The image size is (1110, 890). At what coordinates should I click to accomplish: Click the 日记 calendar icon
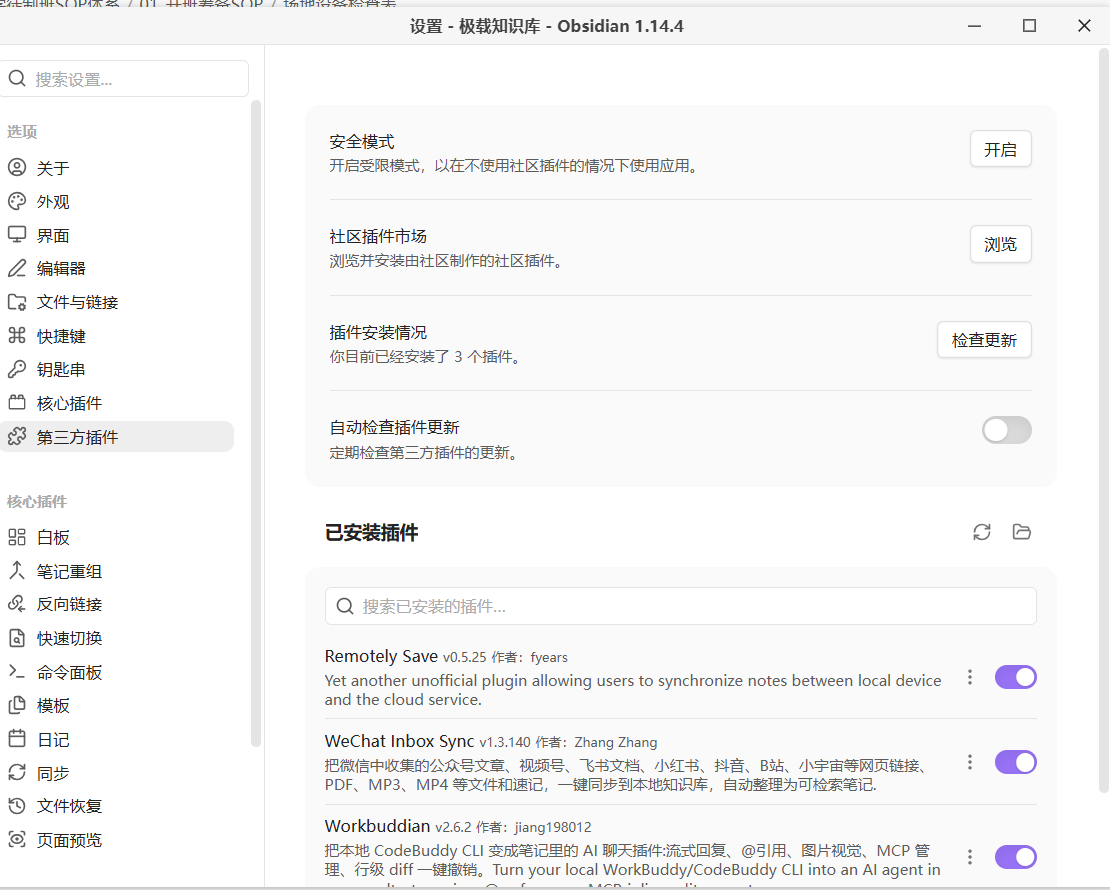tap(17, 739)
